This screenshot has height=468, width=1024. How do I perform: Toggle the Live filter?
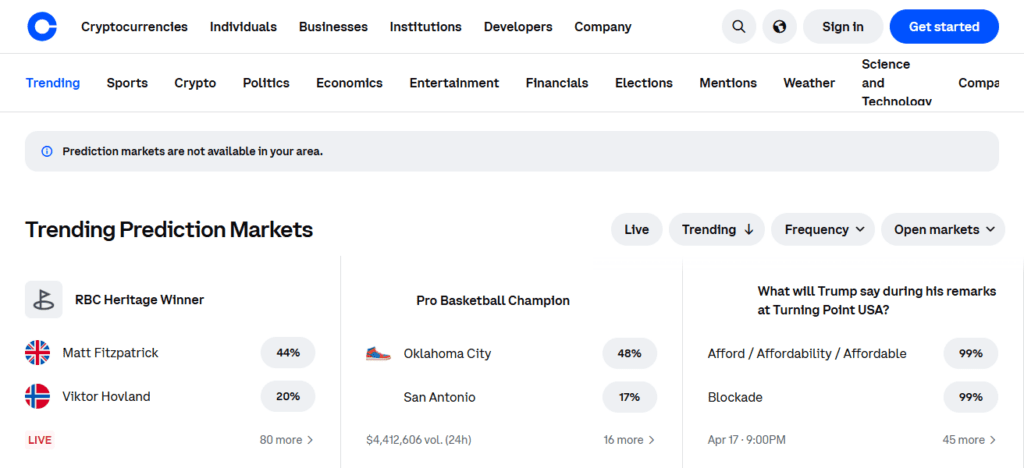pyautogui.click(x=637, y=230)
